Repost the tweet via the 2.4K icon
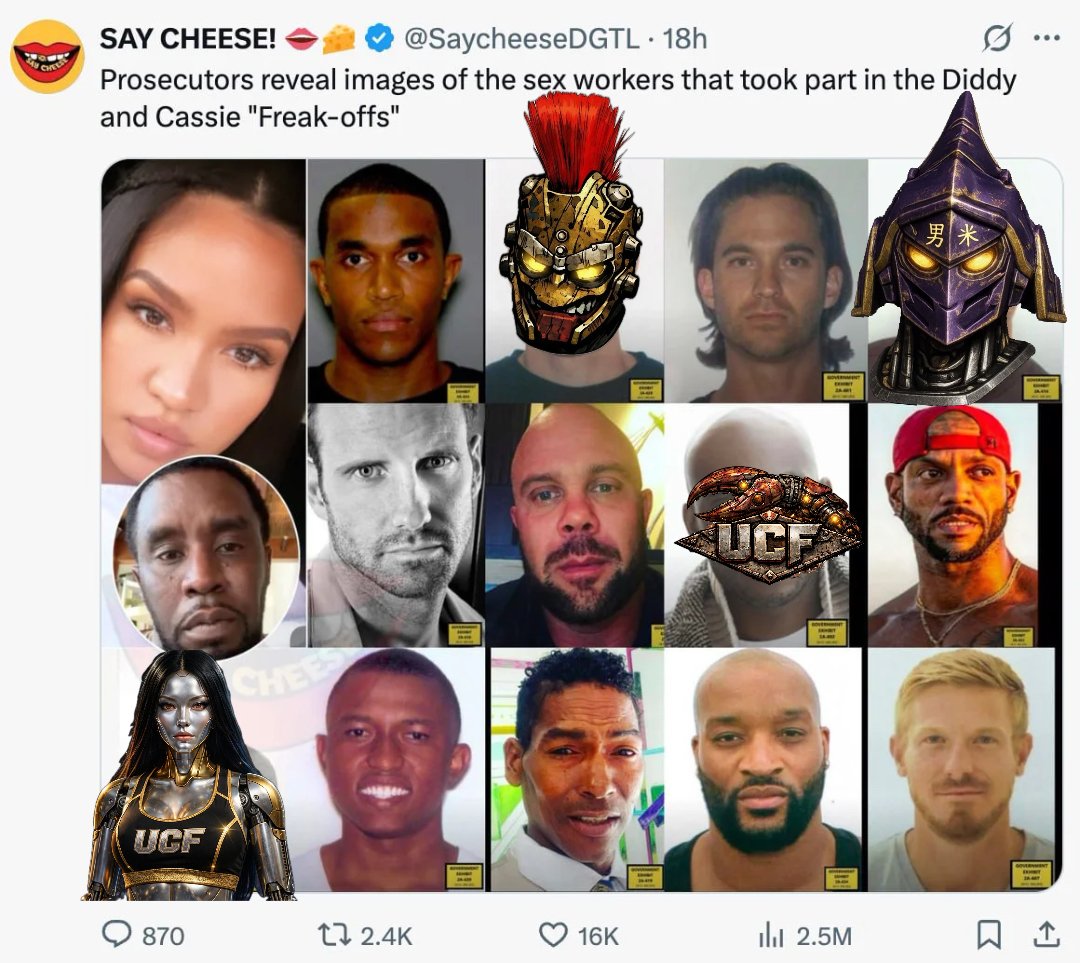This screenshot has height=963, width=1080. [x=331, y=935]
